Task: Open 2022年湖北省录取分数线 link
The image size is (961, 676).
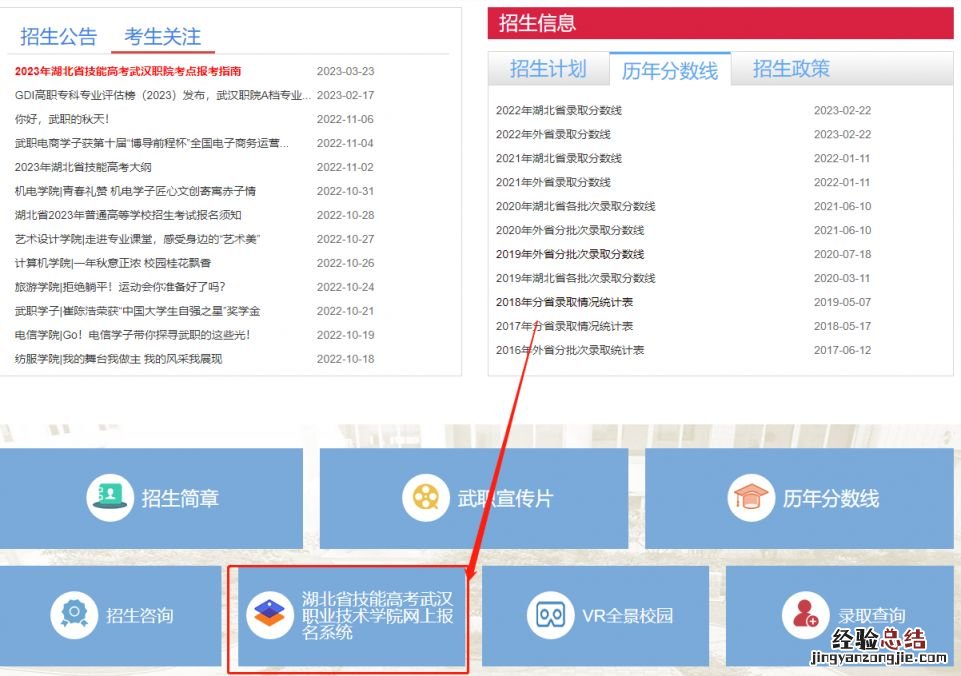Action: coord(559,110)
